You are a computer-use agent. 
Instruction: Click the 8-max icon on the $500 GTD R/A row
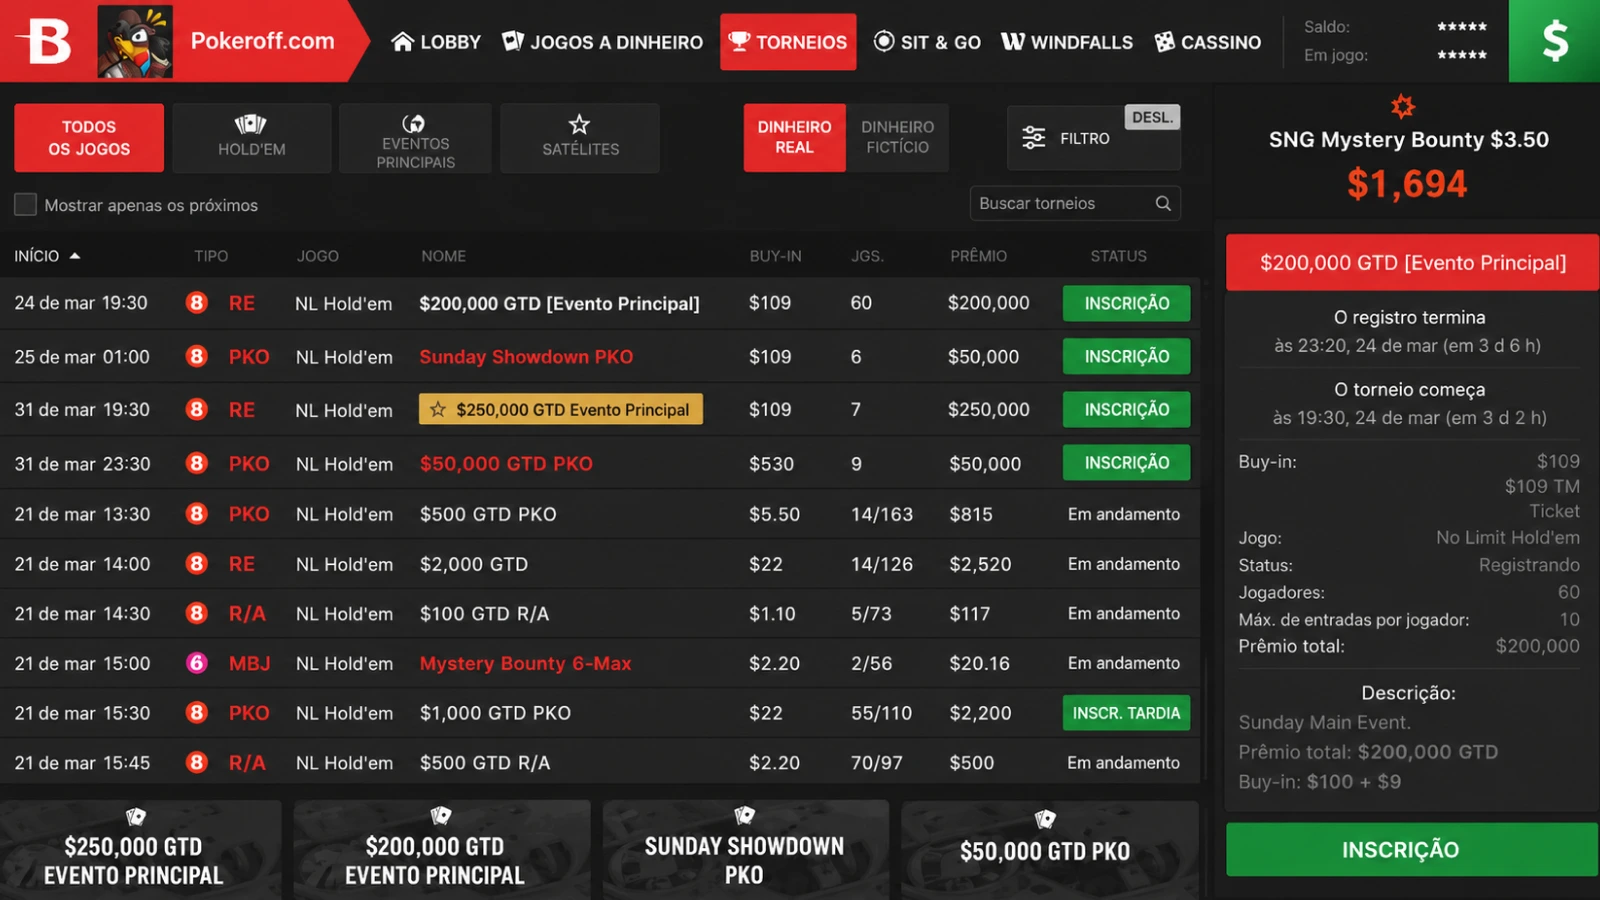pyautogui.click(x=197, y=763)
